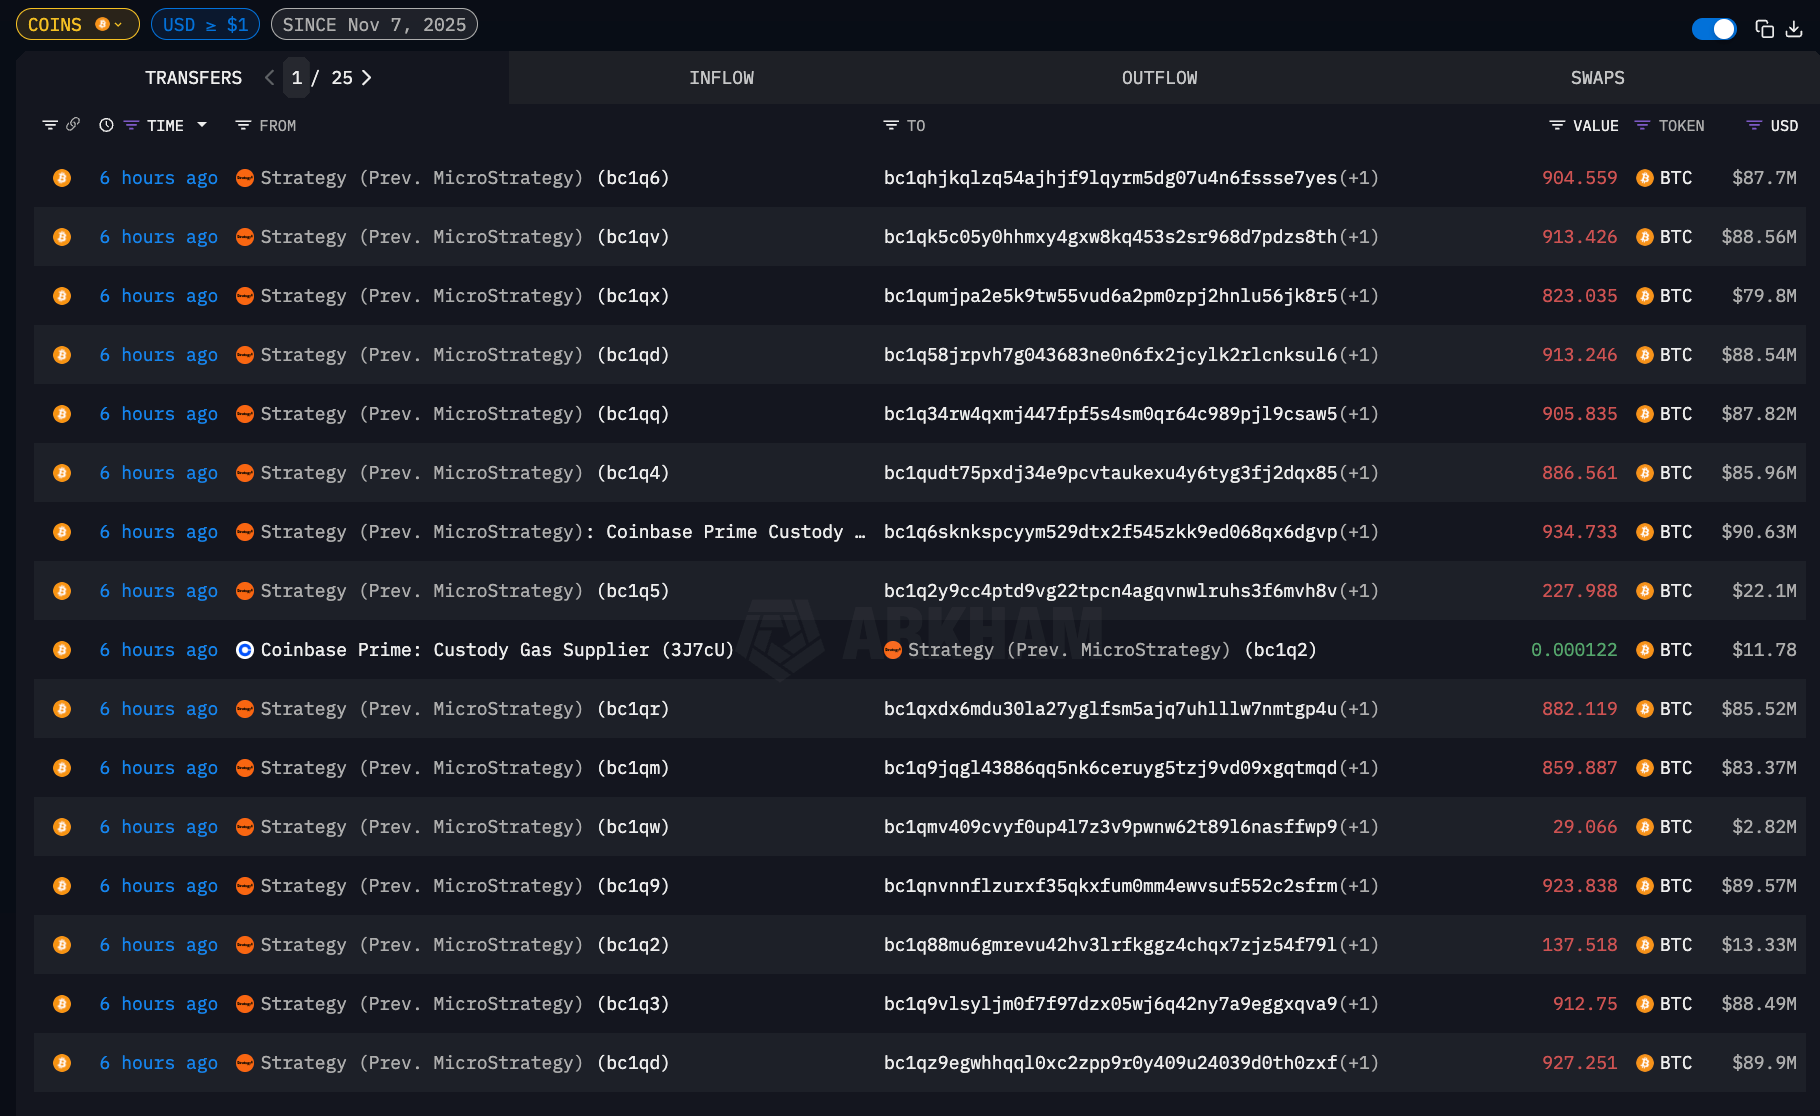The height and width of the screenshot is (1116, 1820).
Task: Click the copy icon at top right
Action: click(x=1765, y=29)
